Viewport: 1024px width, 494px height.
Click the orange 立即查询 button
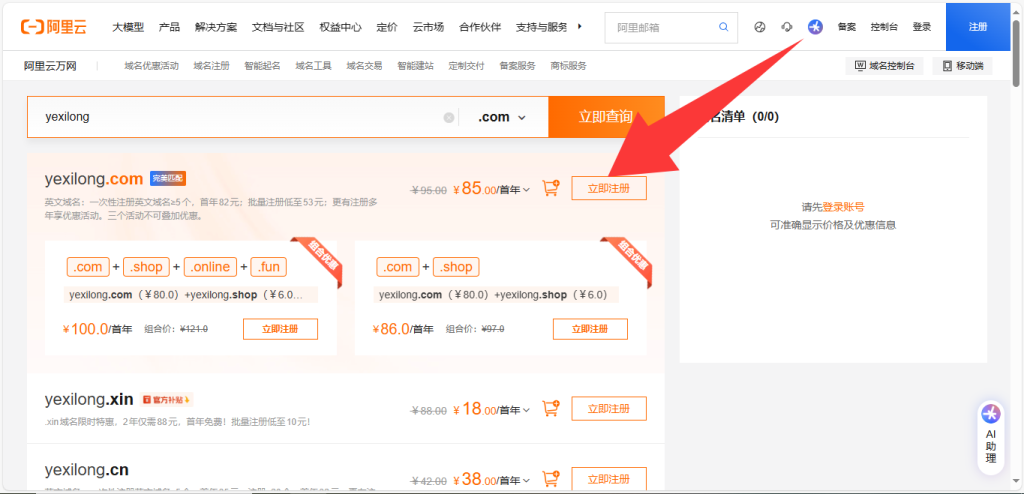[606, 117]
